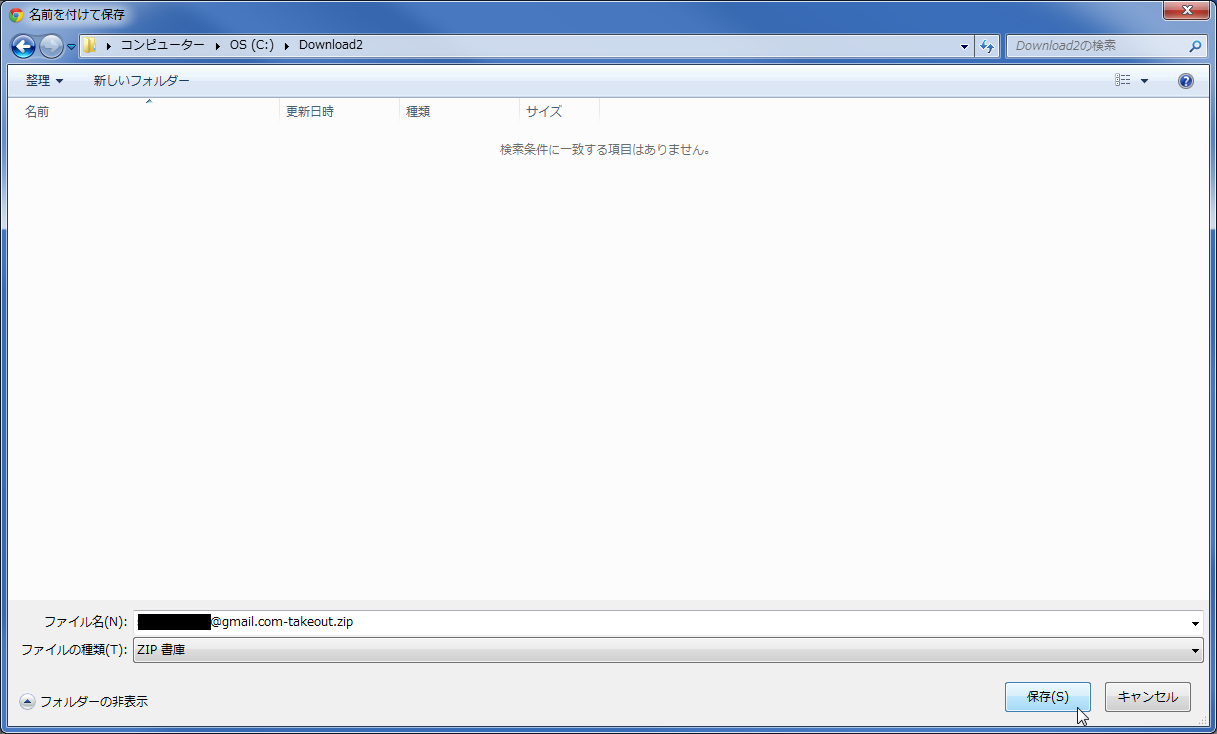
Task: Open the address bar history dropdown
Action: pos(964,47)
